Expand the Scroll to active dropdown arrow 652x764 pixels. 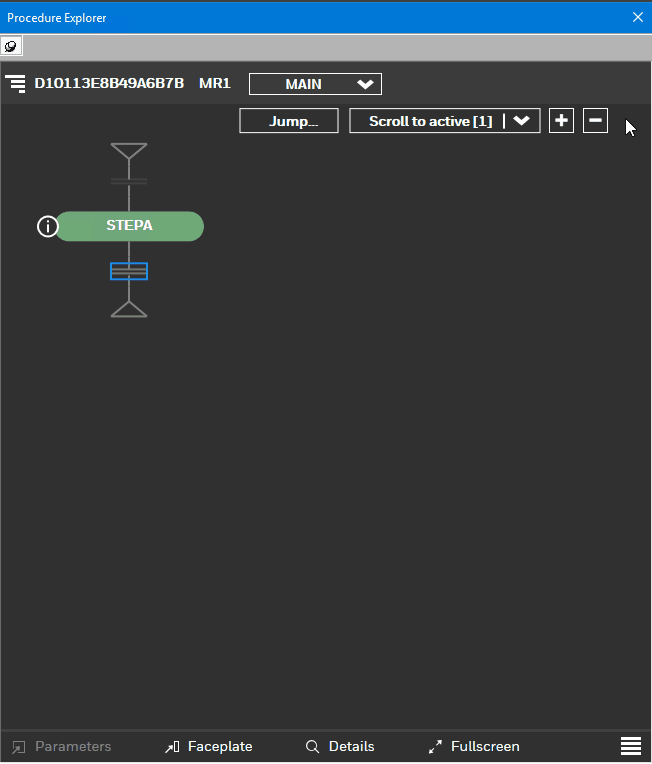pos(521,121)
